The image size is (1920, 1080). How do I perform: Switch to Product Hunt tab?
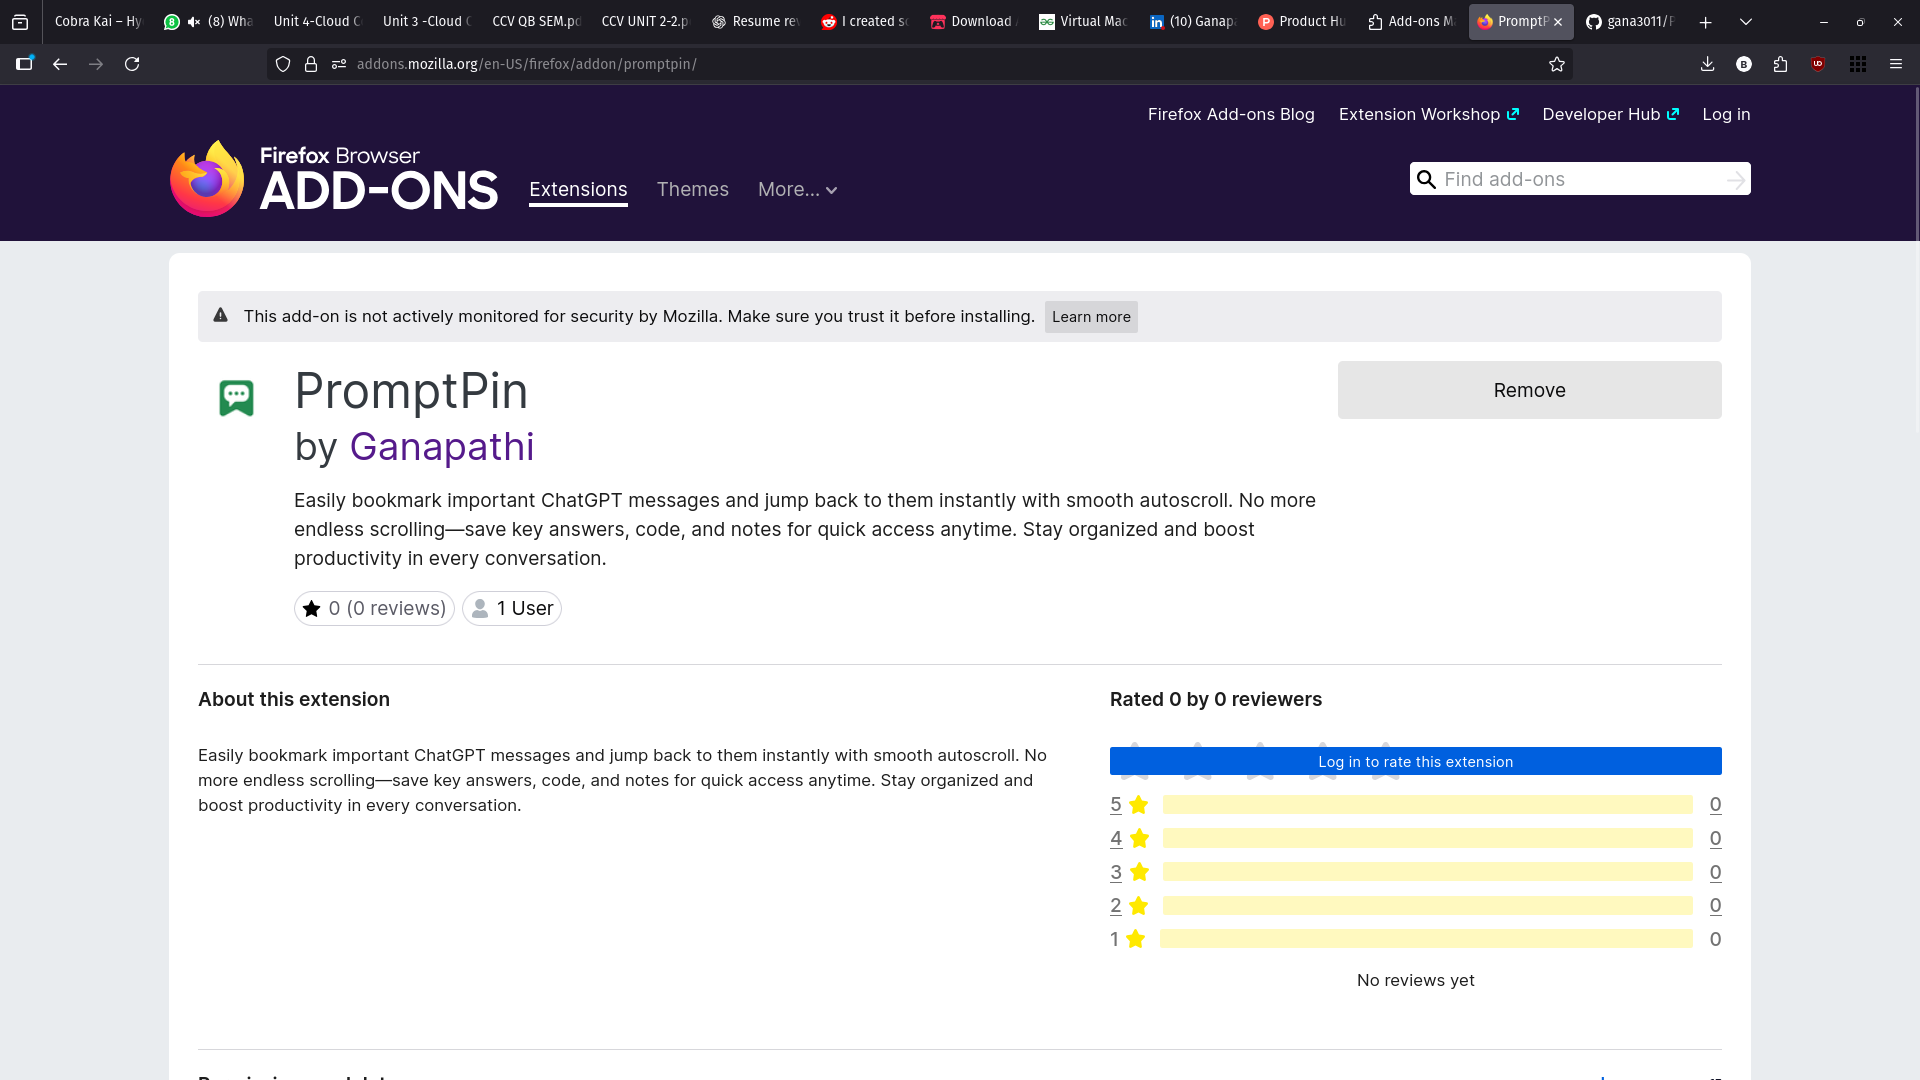tap(1301, 22)
